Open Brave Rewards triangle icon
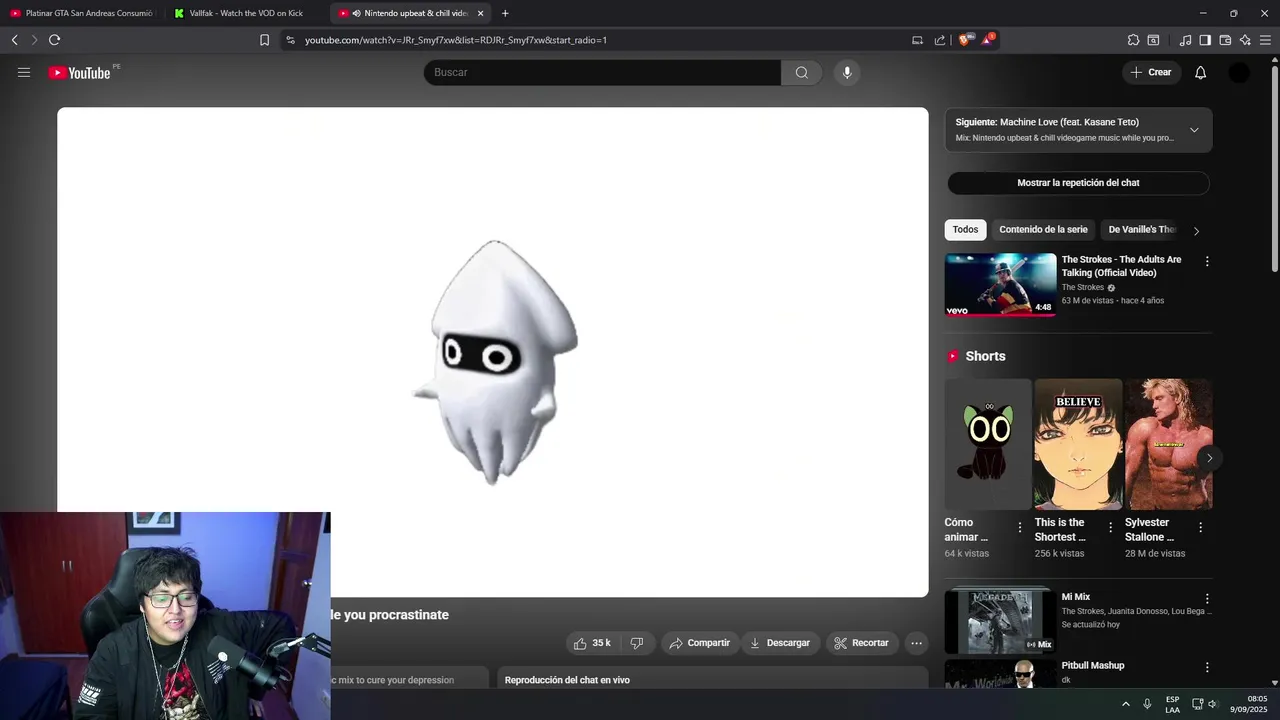The height and width of the screenshot is (720, 1280). pyautogui.click(x=988, y=40)
